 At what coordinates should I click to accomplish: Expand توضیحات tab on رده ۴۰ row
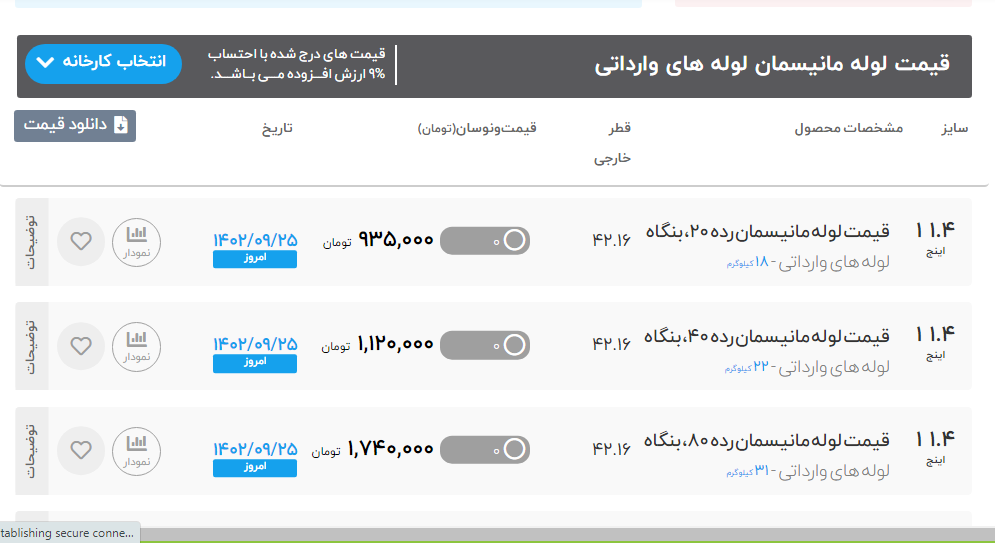[x=30, y=346]
